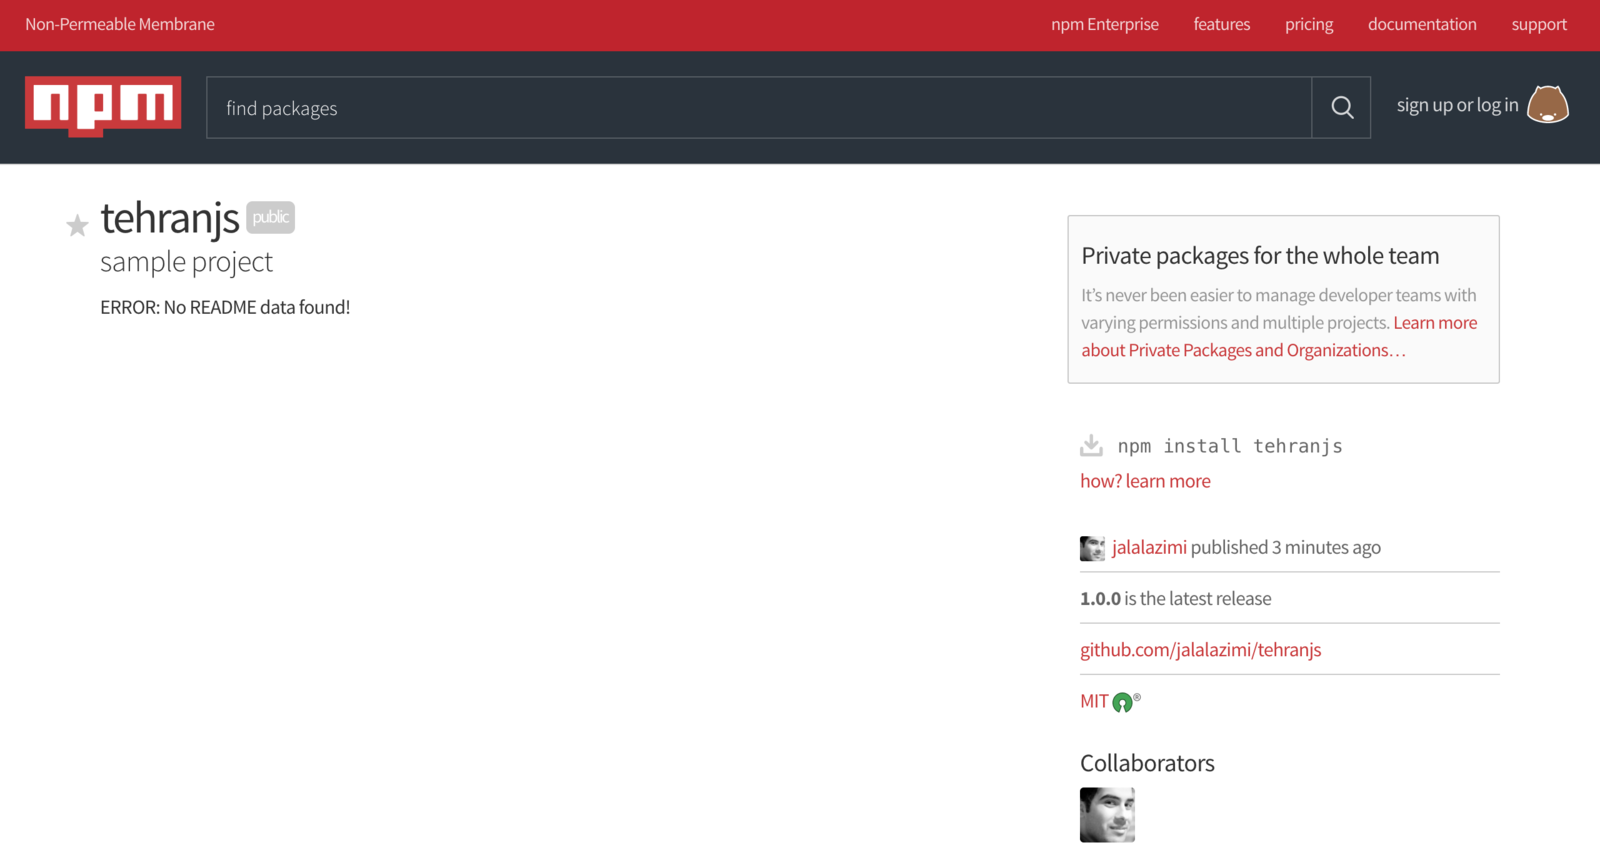Click how? learn more link
Screen dimensions: 1600x855
1145,481
